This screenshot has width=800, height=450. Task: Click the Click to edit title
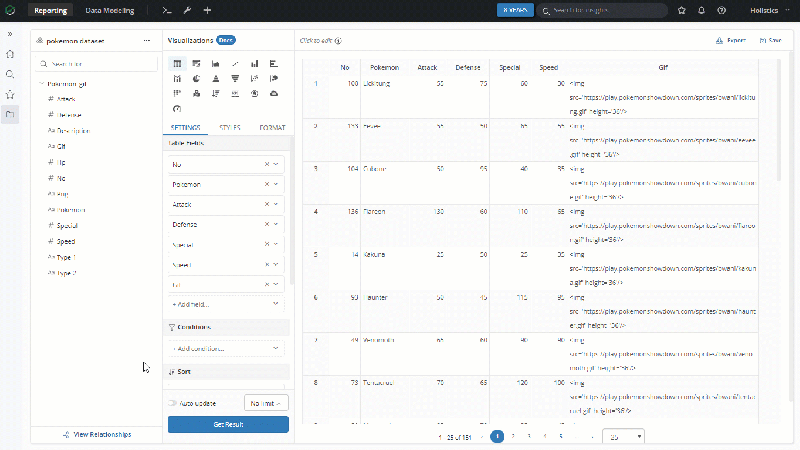316,41
